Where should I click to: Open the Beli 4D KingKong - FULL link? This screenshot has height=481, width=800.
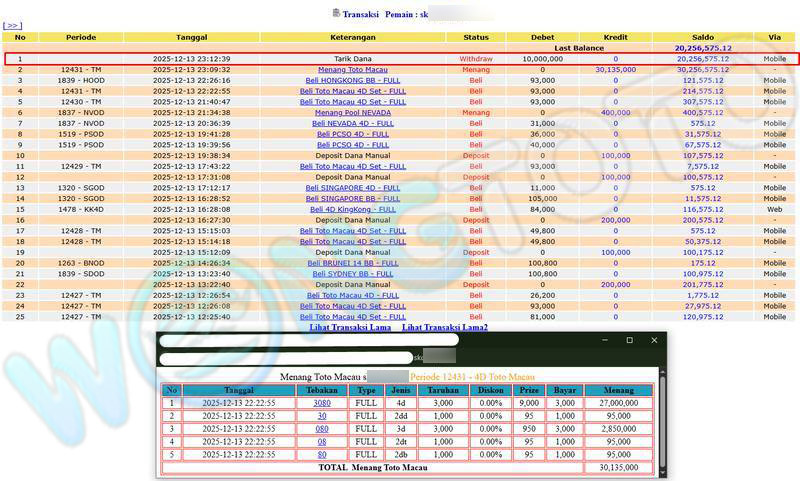coord(353,209)
